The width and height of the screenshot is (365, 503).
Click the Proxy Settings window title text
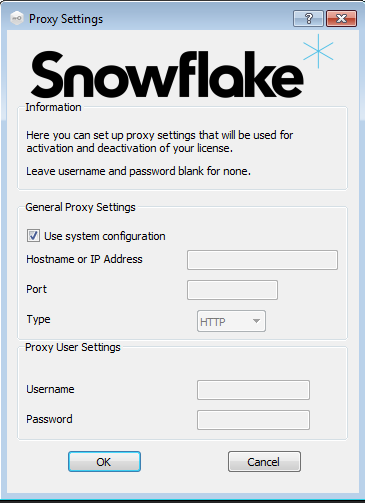point(66,19)
